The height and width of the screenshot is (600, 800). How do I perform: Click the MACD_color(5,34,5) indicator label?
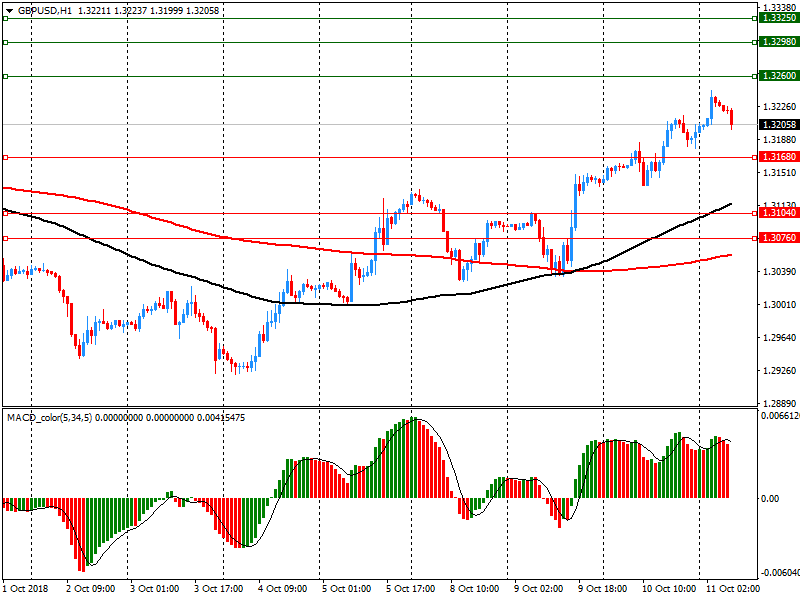click(x=50, y=416)
